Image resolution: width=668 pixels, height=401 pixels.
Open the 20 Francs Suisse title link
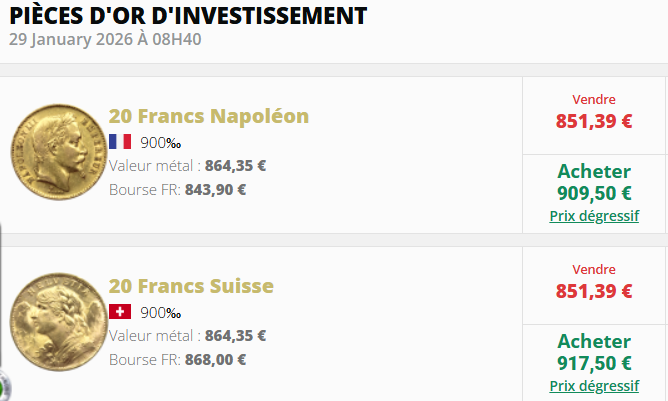pos(191,287)
